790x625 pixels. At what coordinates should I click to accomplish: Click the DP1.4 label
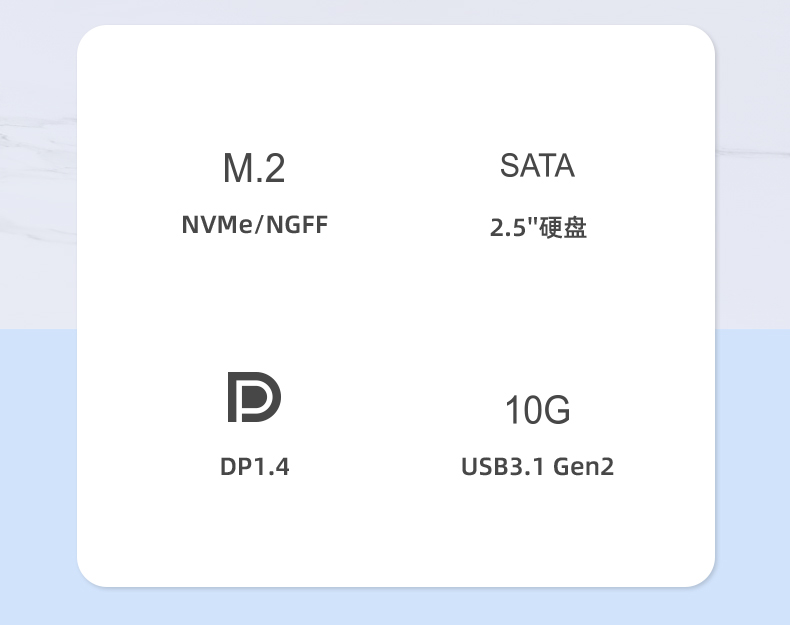point(254,466)
